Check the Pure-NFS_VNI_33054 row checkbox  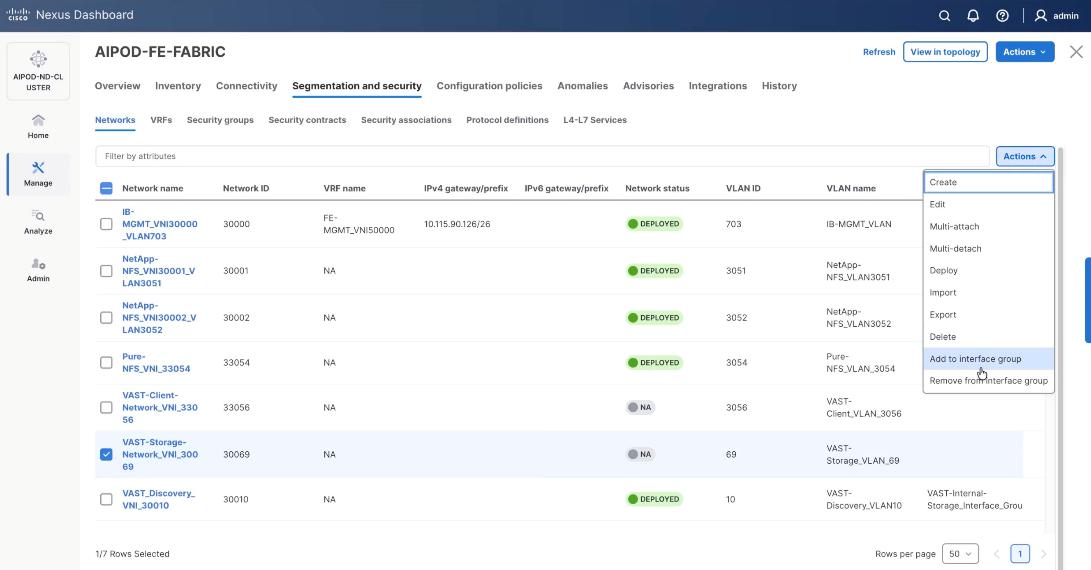[x=106, y=362]
